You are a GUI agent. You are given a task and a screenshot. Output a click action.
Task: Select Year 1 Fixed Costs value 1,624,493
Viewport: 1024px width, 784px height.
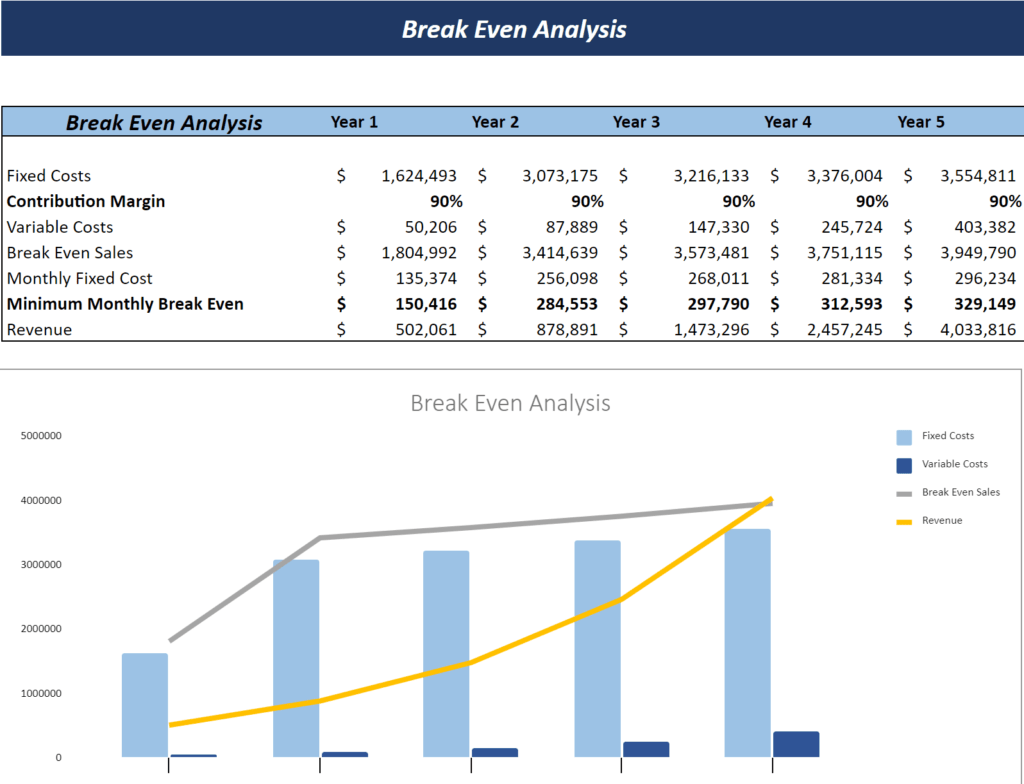click(420, 175)
